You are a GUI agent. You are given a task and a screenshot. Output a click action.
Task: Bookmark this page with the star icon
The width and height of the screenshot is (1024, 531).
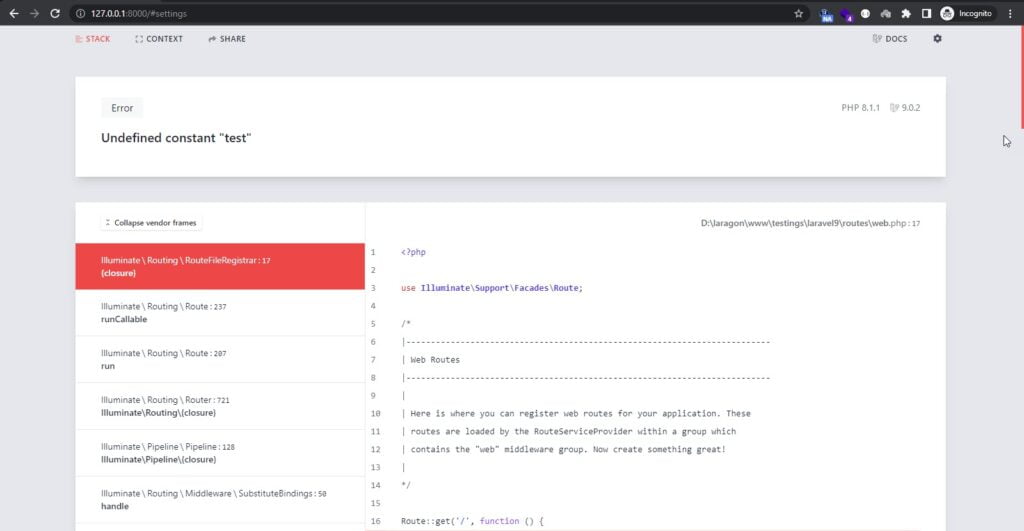pos(798,13)
